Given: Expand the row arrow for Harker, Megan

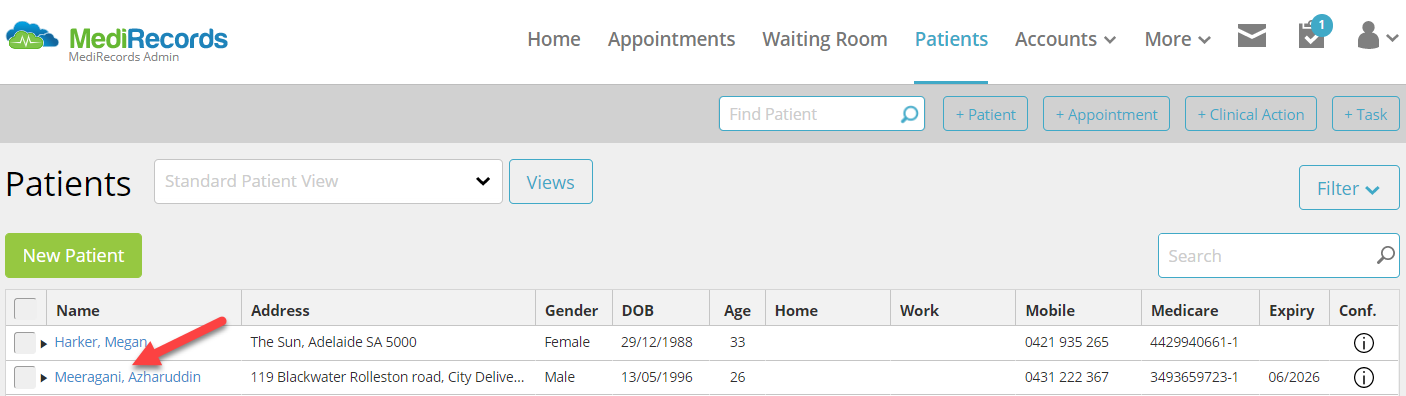Looking at the screenshot, I should click(x=44, y=344).
